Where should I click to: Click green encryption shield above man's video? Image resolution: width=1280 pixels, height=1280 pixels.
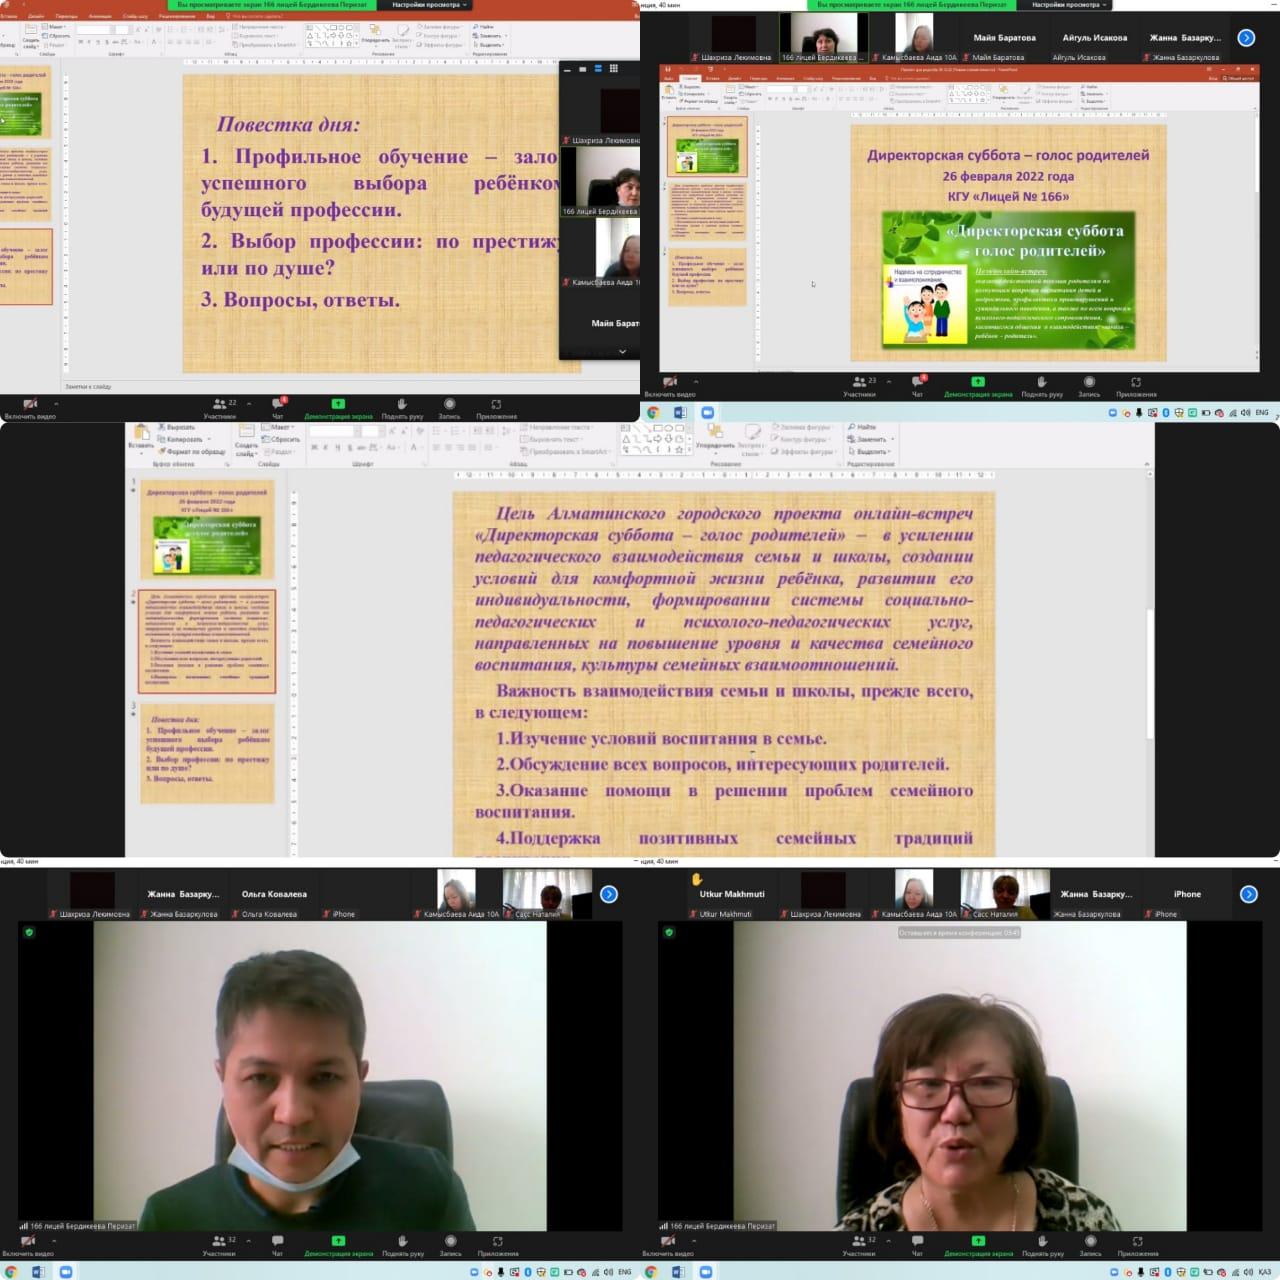pyautogui.click(x=29, y=932)
